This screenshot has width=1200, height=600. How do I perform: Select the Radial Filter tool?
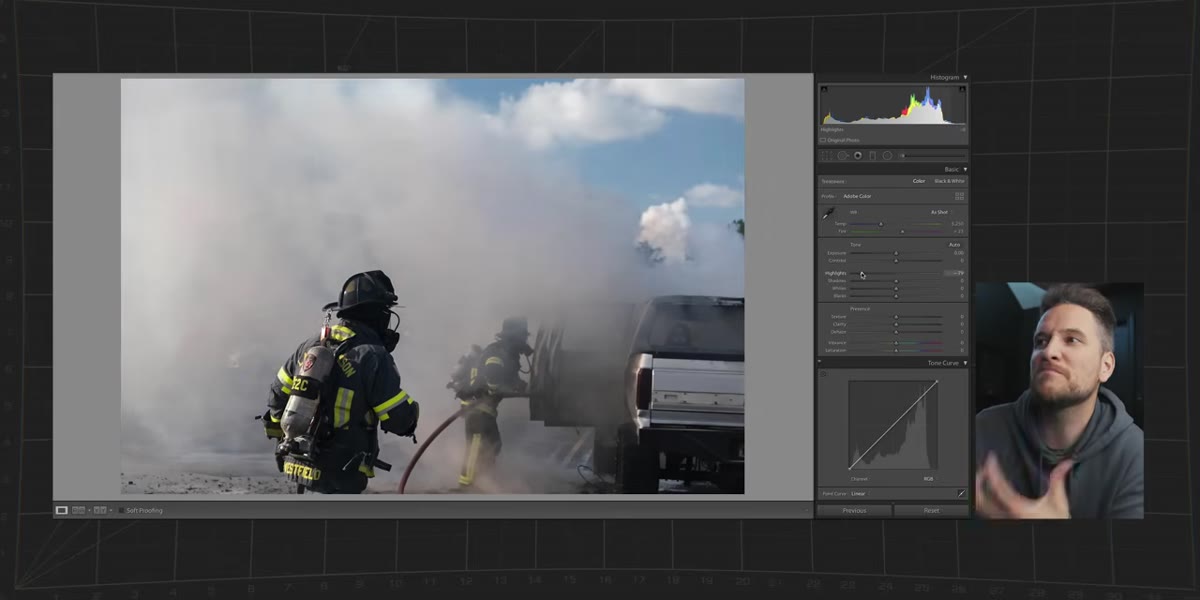(x=887, y=155)
